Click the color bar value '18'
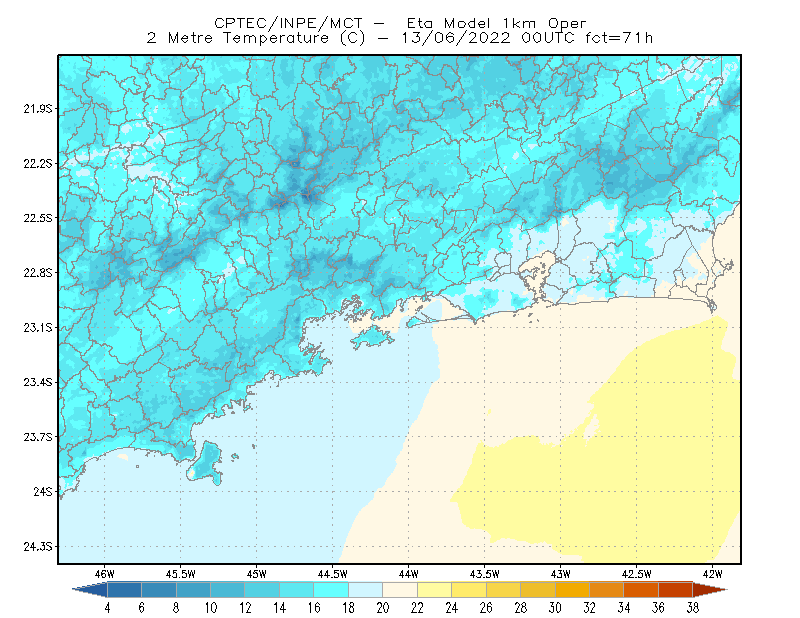 coord(348,608)
